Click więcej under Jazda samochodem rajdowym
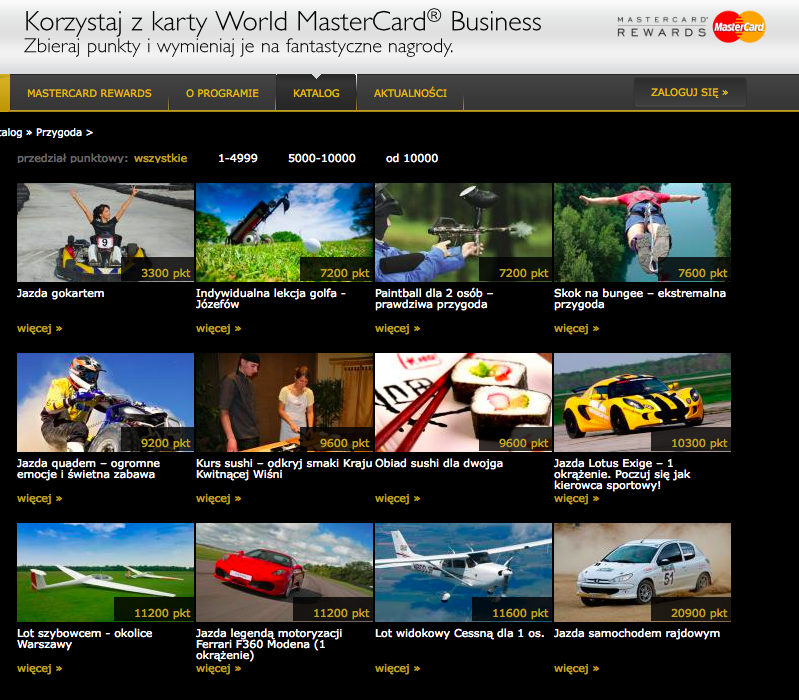Image resolution: width=799 pixels, height=700 pixels. [576, 668]
